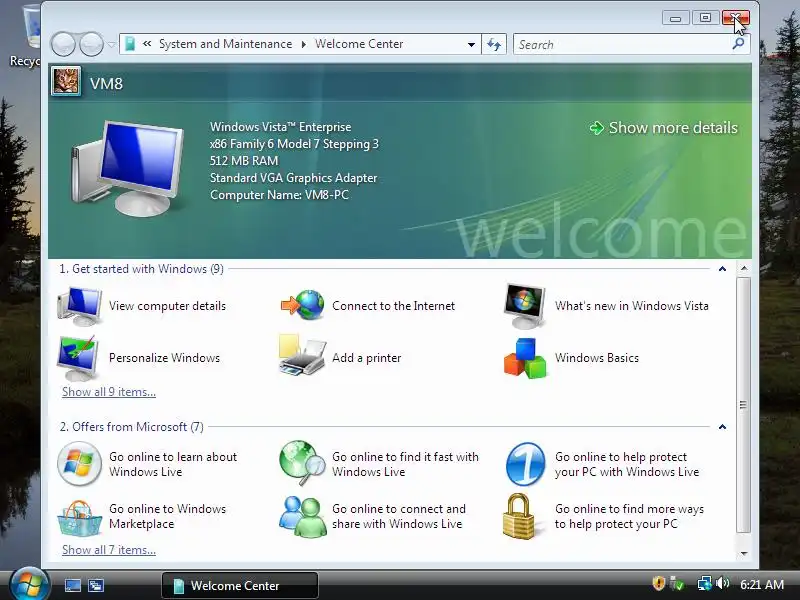Collapse Offers from Microsoft section
Viewport: 800px width, 600px height.
click(x=722, y=427)
